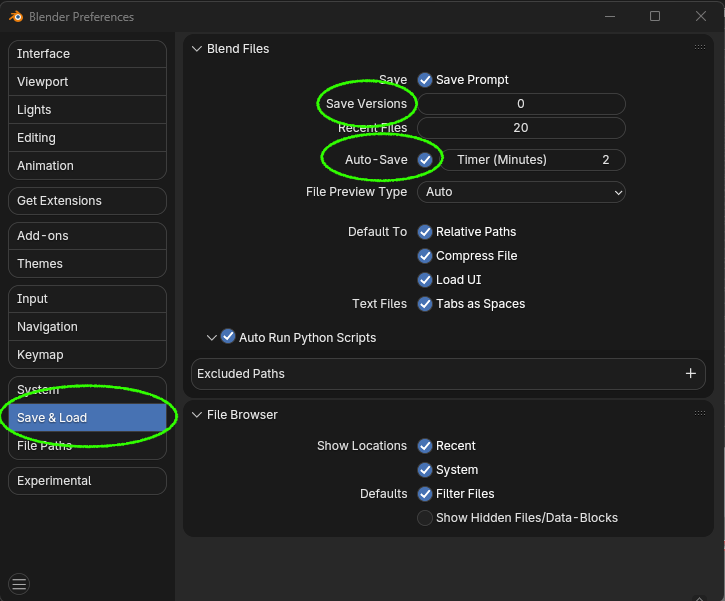This screenshot has height=601, width=725.
Task: Collapse the File Browser panel
Action: click(x=197, y=415)
